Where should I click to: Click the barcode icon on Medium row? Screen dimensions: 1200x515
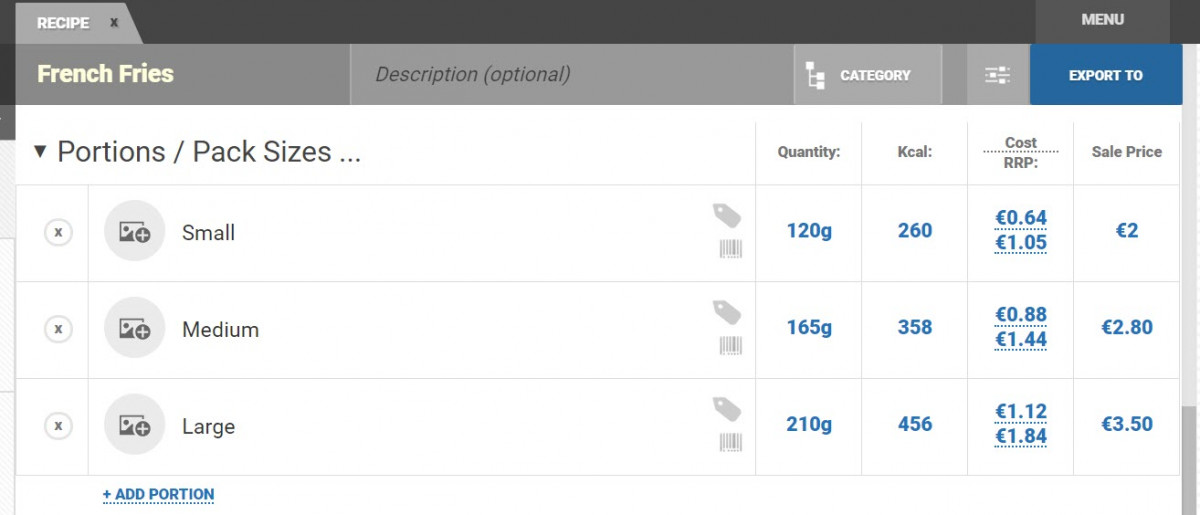pos(730,346)
